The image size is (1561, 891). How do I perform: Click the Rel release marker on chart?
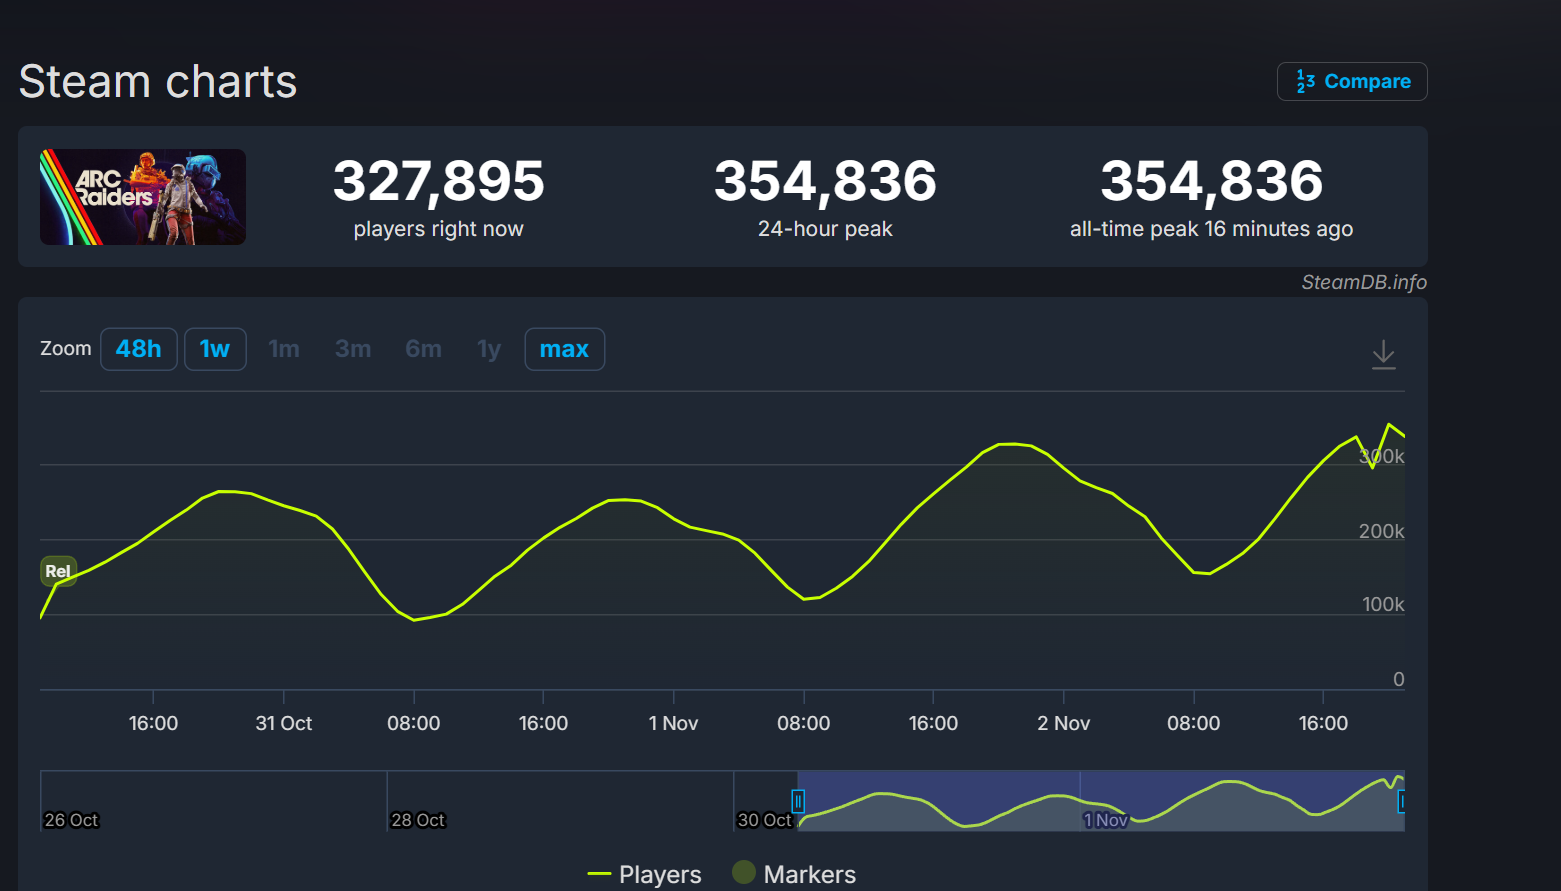pos(58,571)
